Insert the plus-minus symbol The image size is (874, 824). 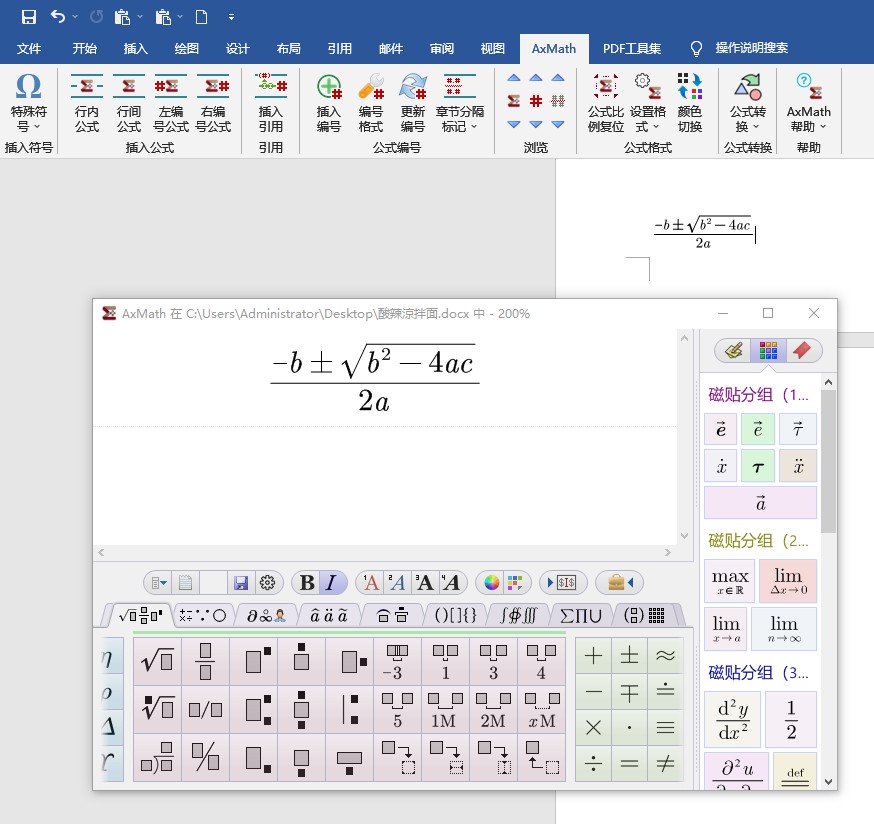[629, 656]
